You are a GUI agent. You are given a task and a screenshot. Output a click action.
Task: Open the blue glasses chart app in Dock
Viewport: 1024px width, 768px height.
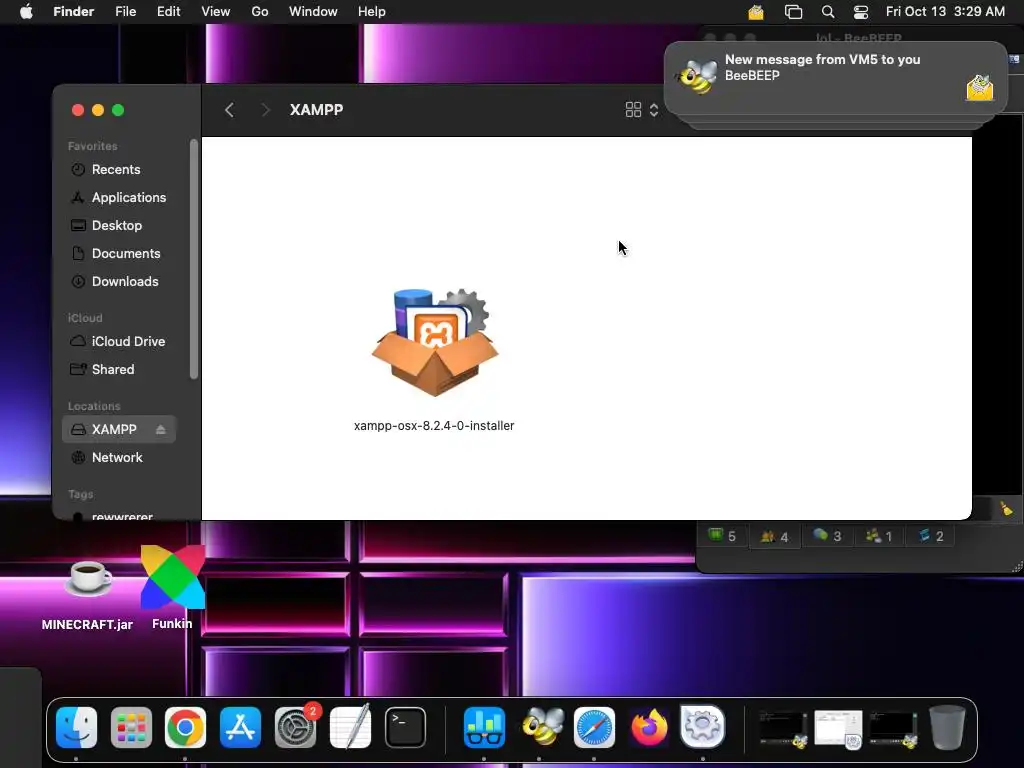coord(485,728)
